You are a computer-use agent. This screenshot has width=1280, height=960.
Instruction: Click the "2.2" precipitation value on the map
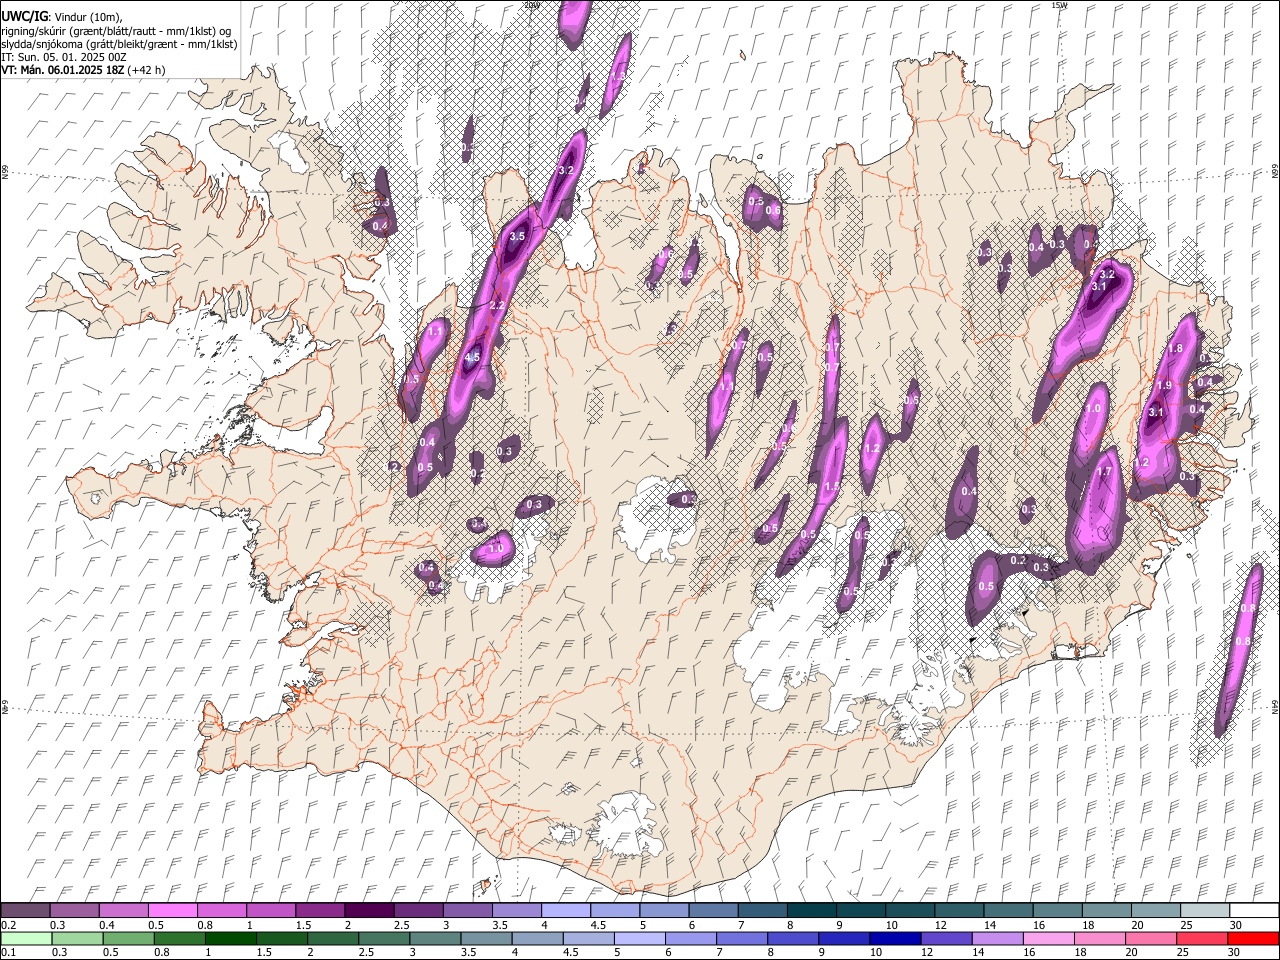click(497, 306)
